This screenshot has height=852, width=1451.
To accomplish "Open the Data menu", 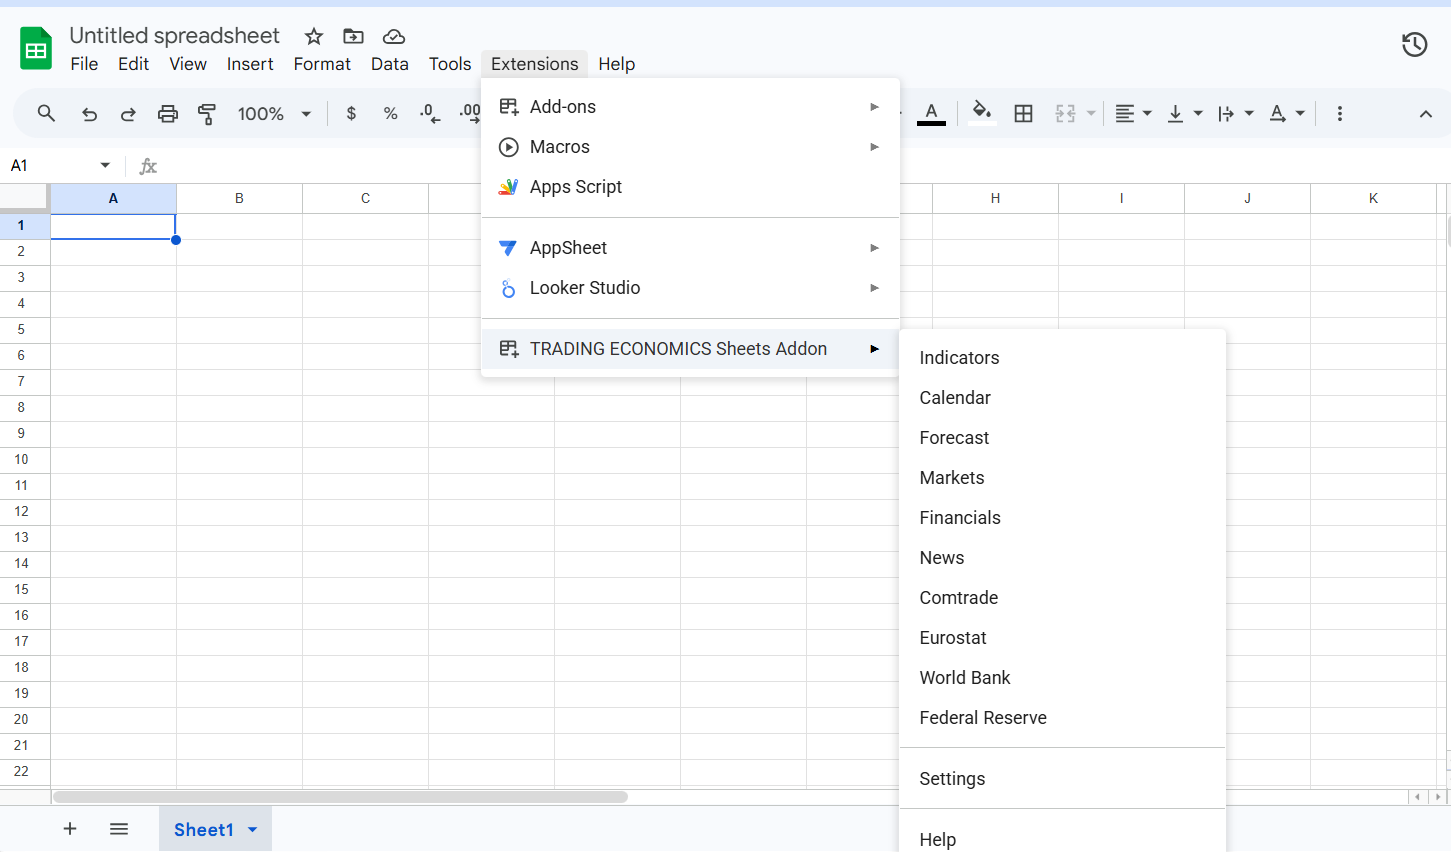I will (x=390, y=64).
